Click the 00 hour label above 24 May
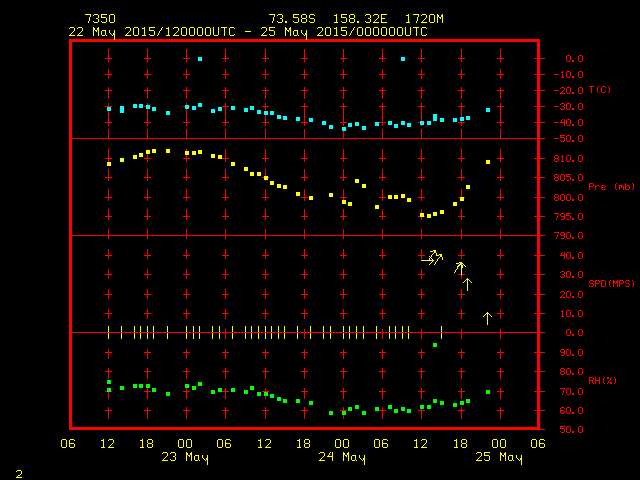 tap(342, 444)
